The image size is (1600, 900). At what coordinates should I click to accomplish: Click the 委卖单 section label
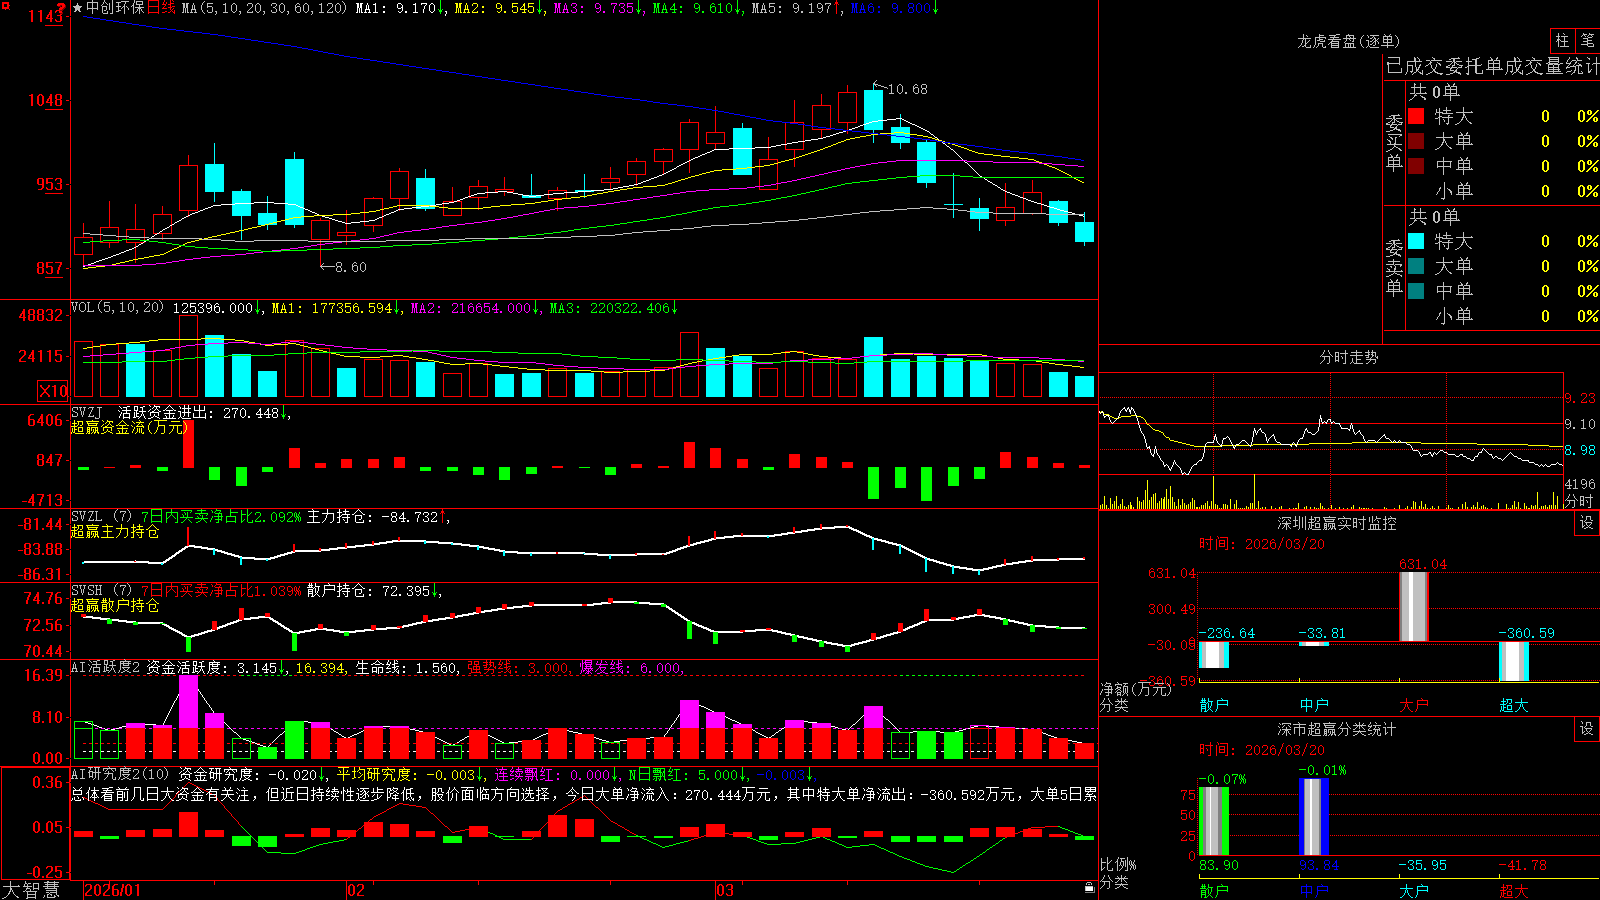pyautogui.click(x=1394, y=267)
